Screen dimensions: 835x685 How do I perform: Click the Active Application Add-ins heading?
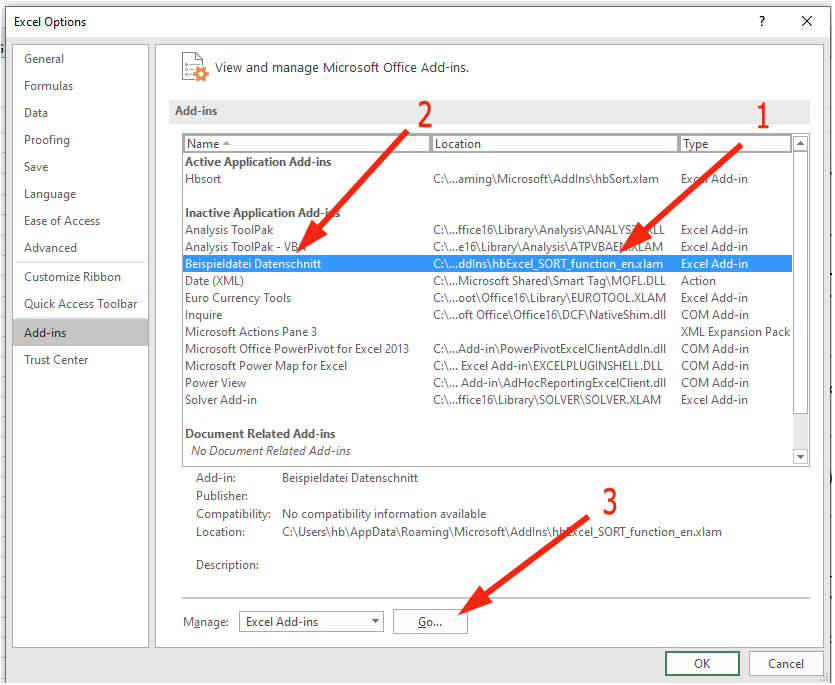coord(258,162)
